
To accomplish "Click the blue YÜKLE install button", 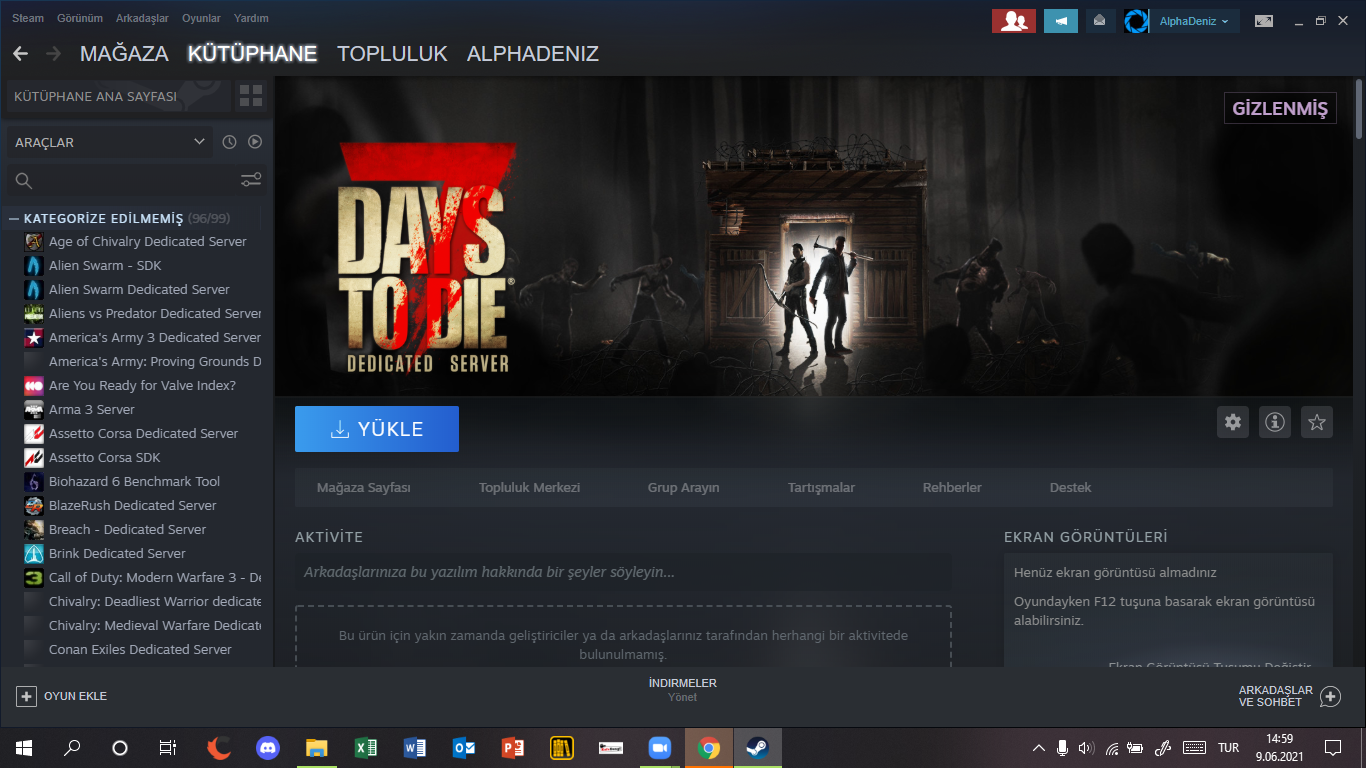I will tap(377, 429).
